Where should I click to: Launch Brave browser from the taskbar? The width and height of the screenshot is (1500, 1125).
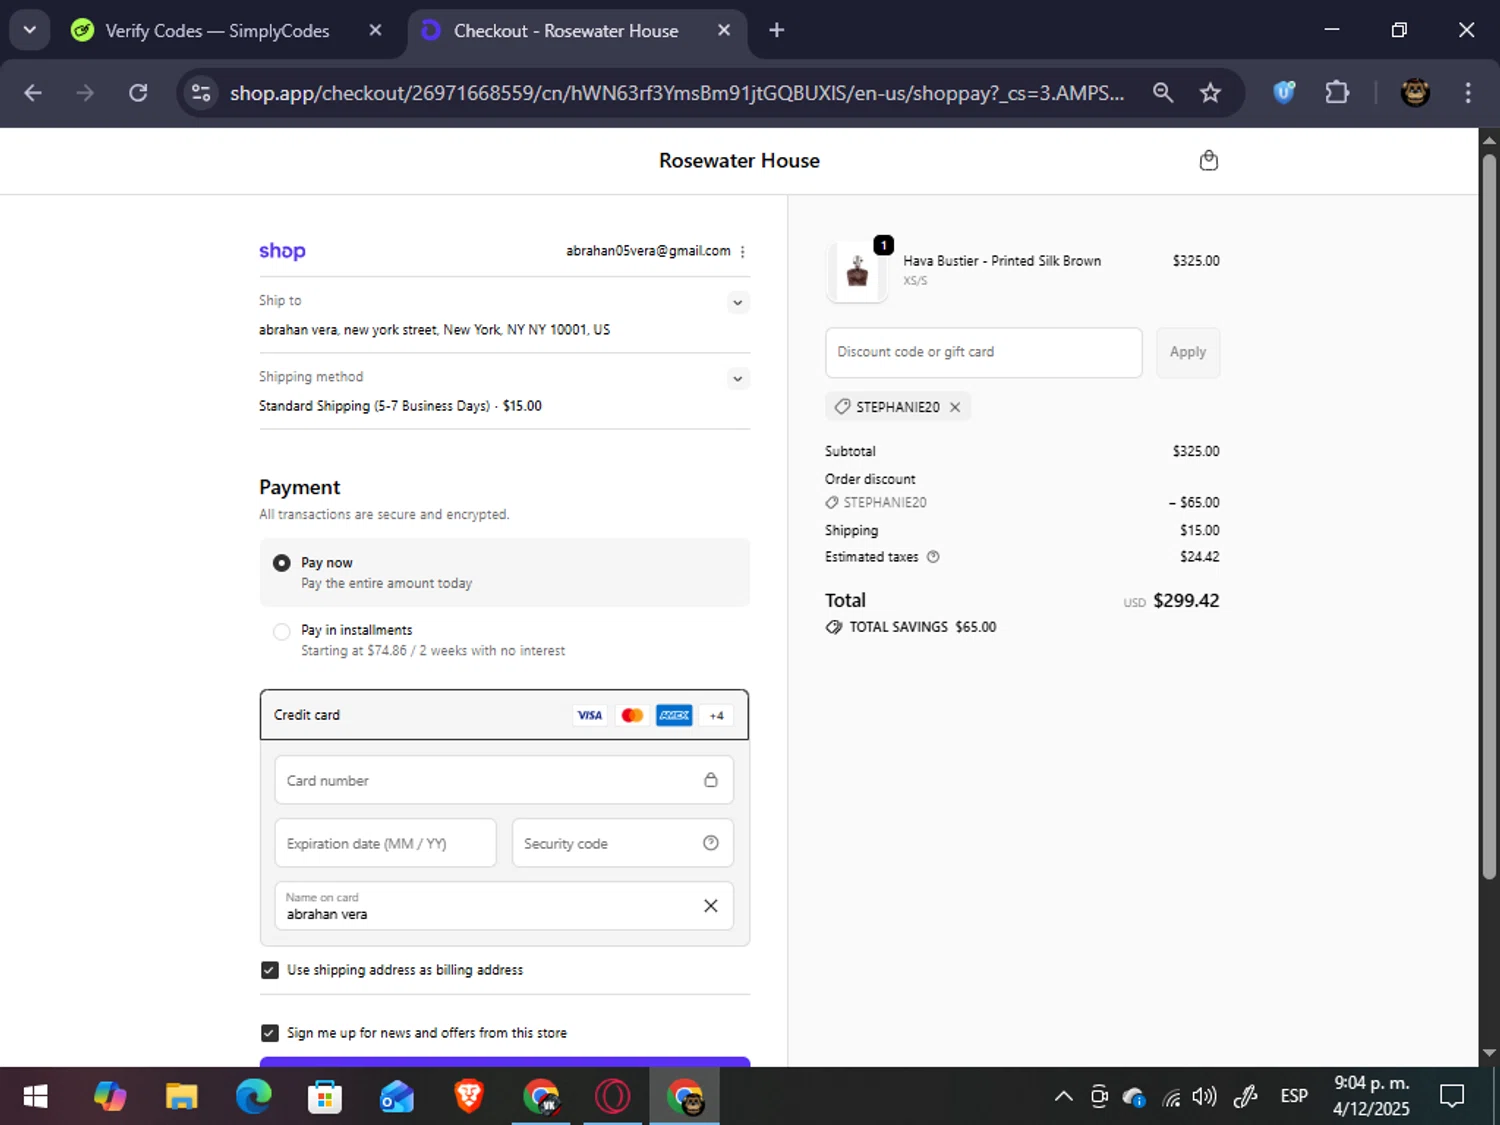pyautogui.click(x=469, y=1097)
